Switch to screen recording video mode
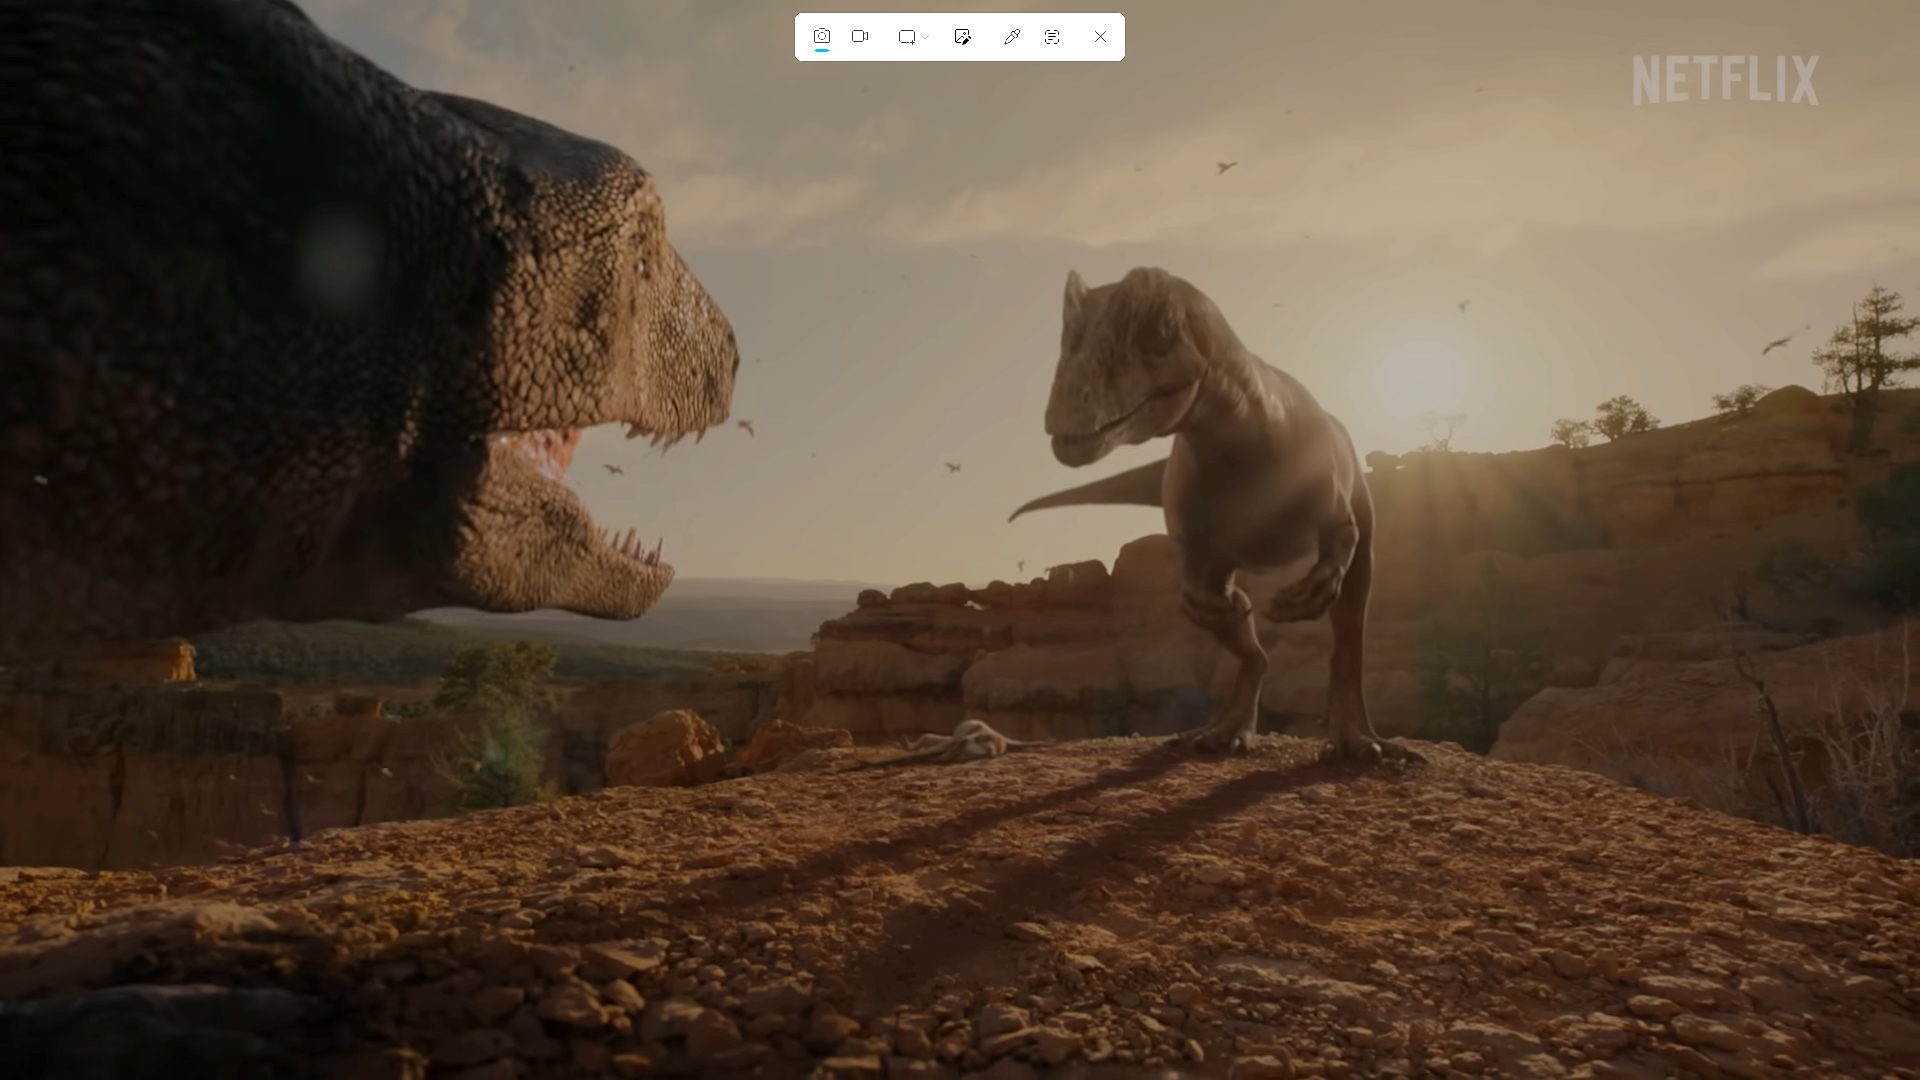 pos(860,36)
